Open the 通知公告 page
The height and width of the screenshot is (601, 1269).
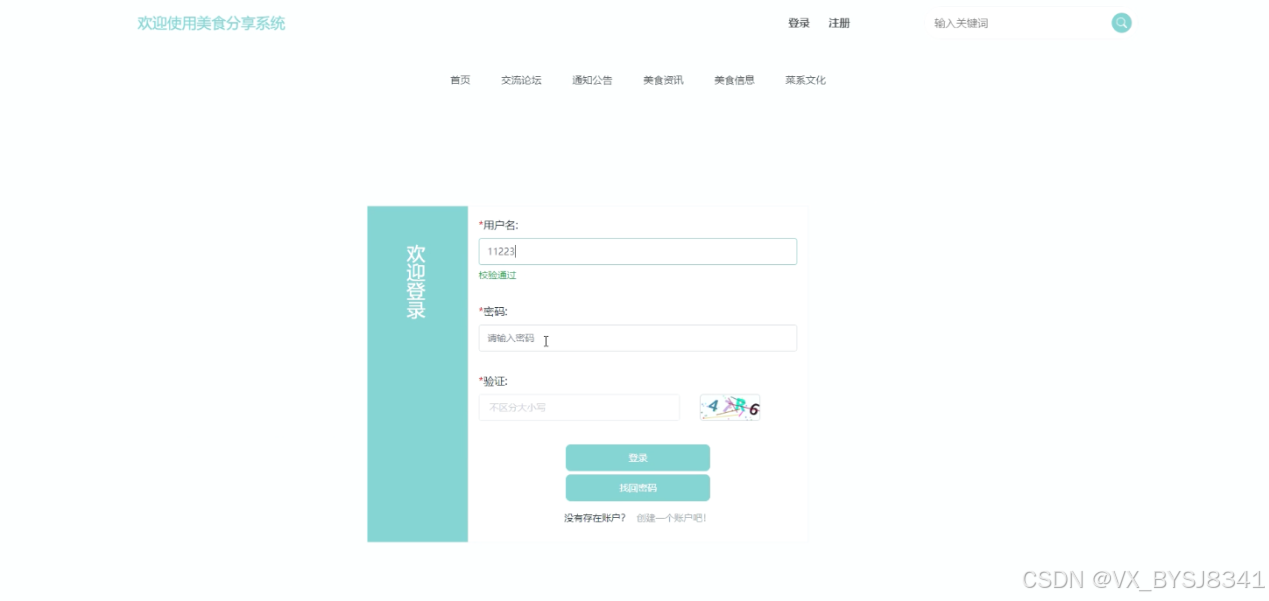(592, 80)
